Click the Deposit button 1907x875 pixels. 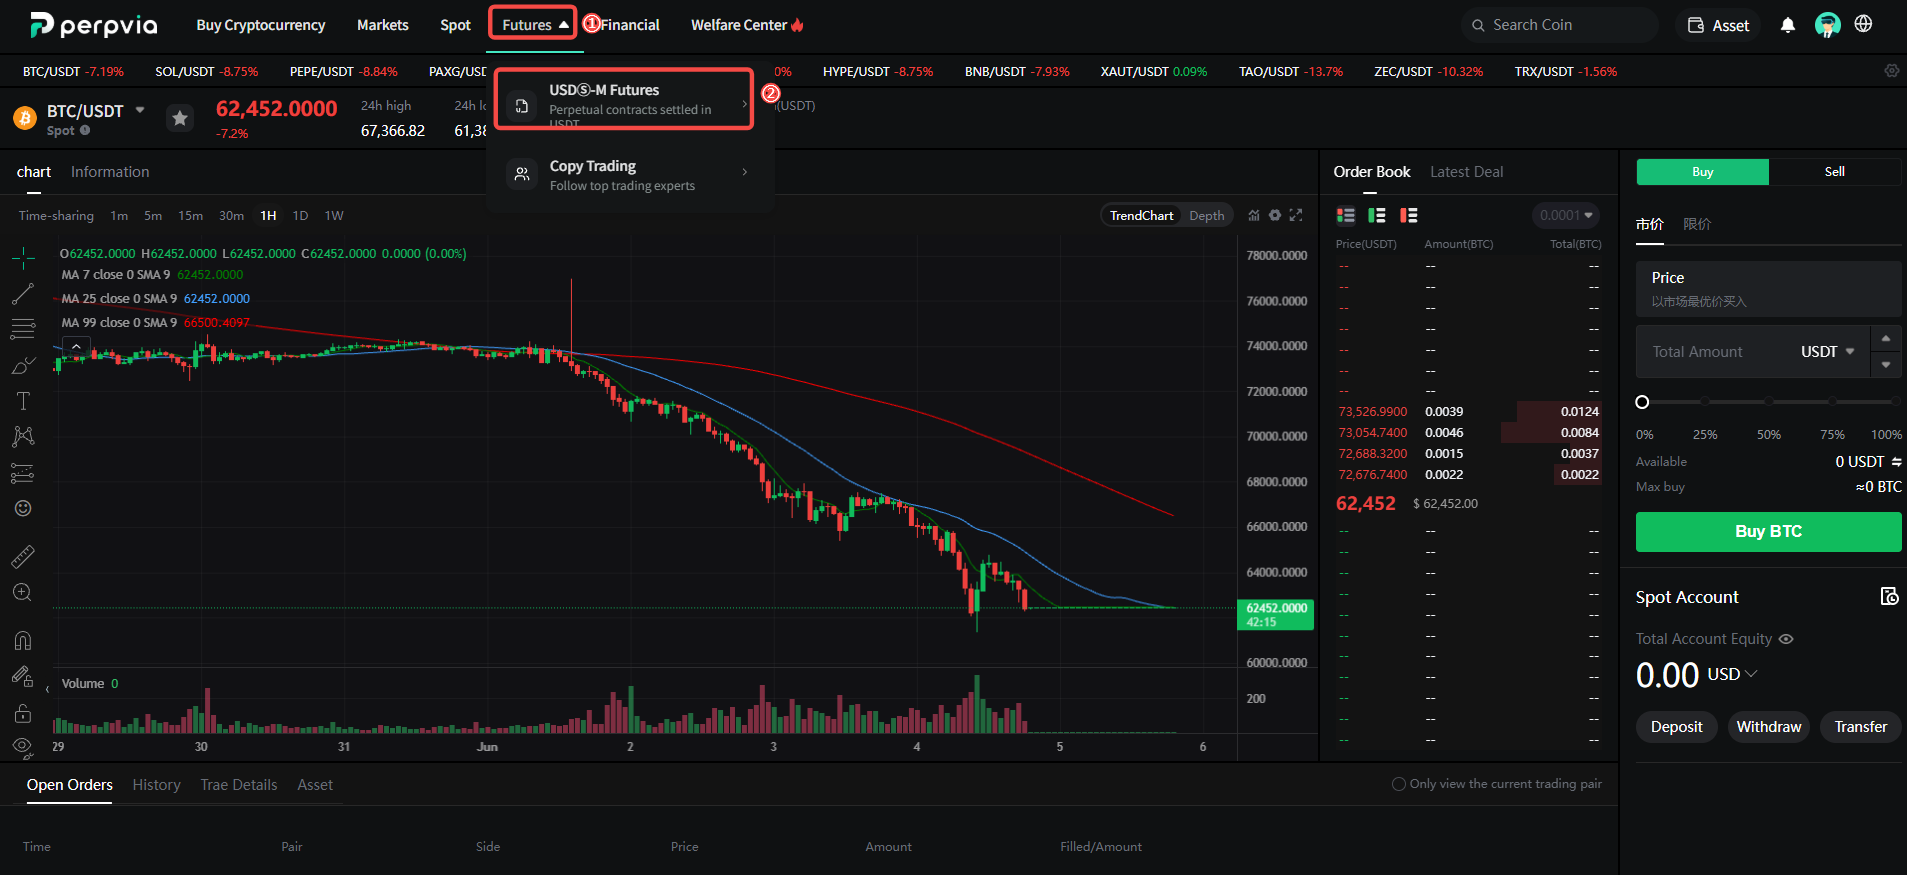pos(1676,727)
